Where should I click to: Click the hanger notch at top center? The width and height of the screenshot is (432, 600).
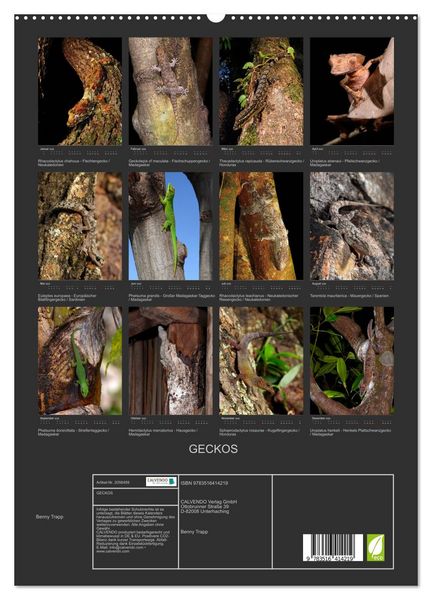click(216, 18)
